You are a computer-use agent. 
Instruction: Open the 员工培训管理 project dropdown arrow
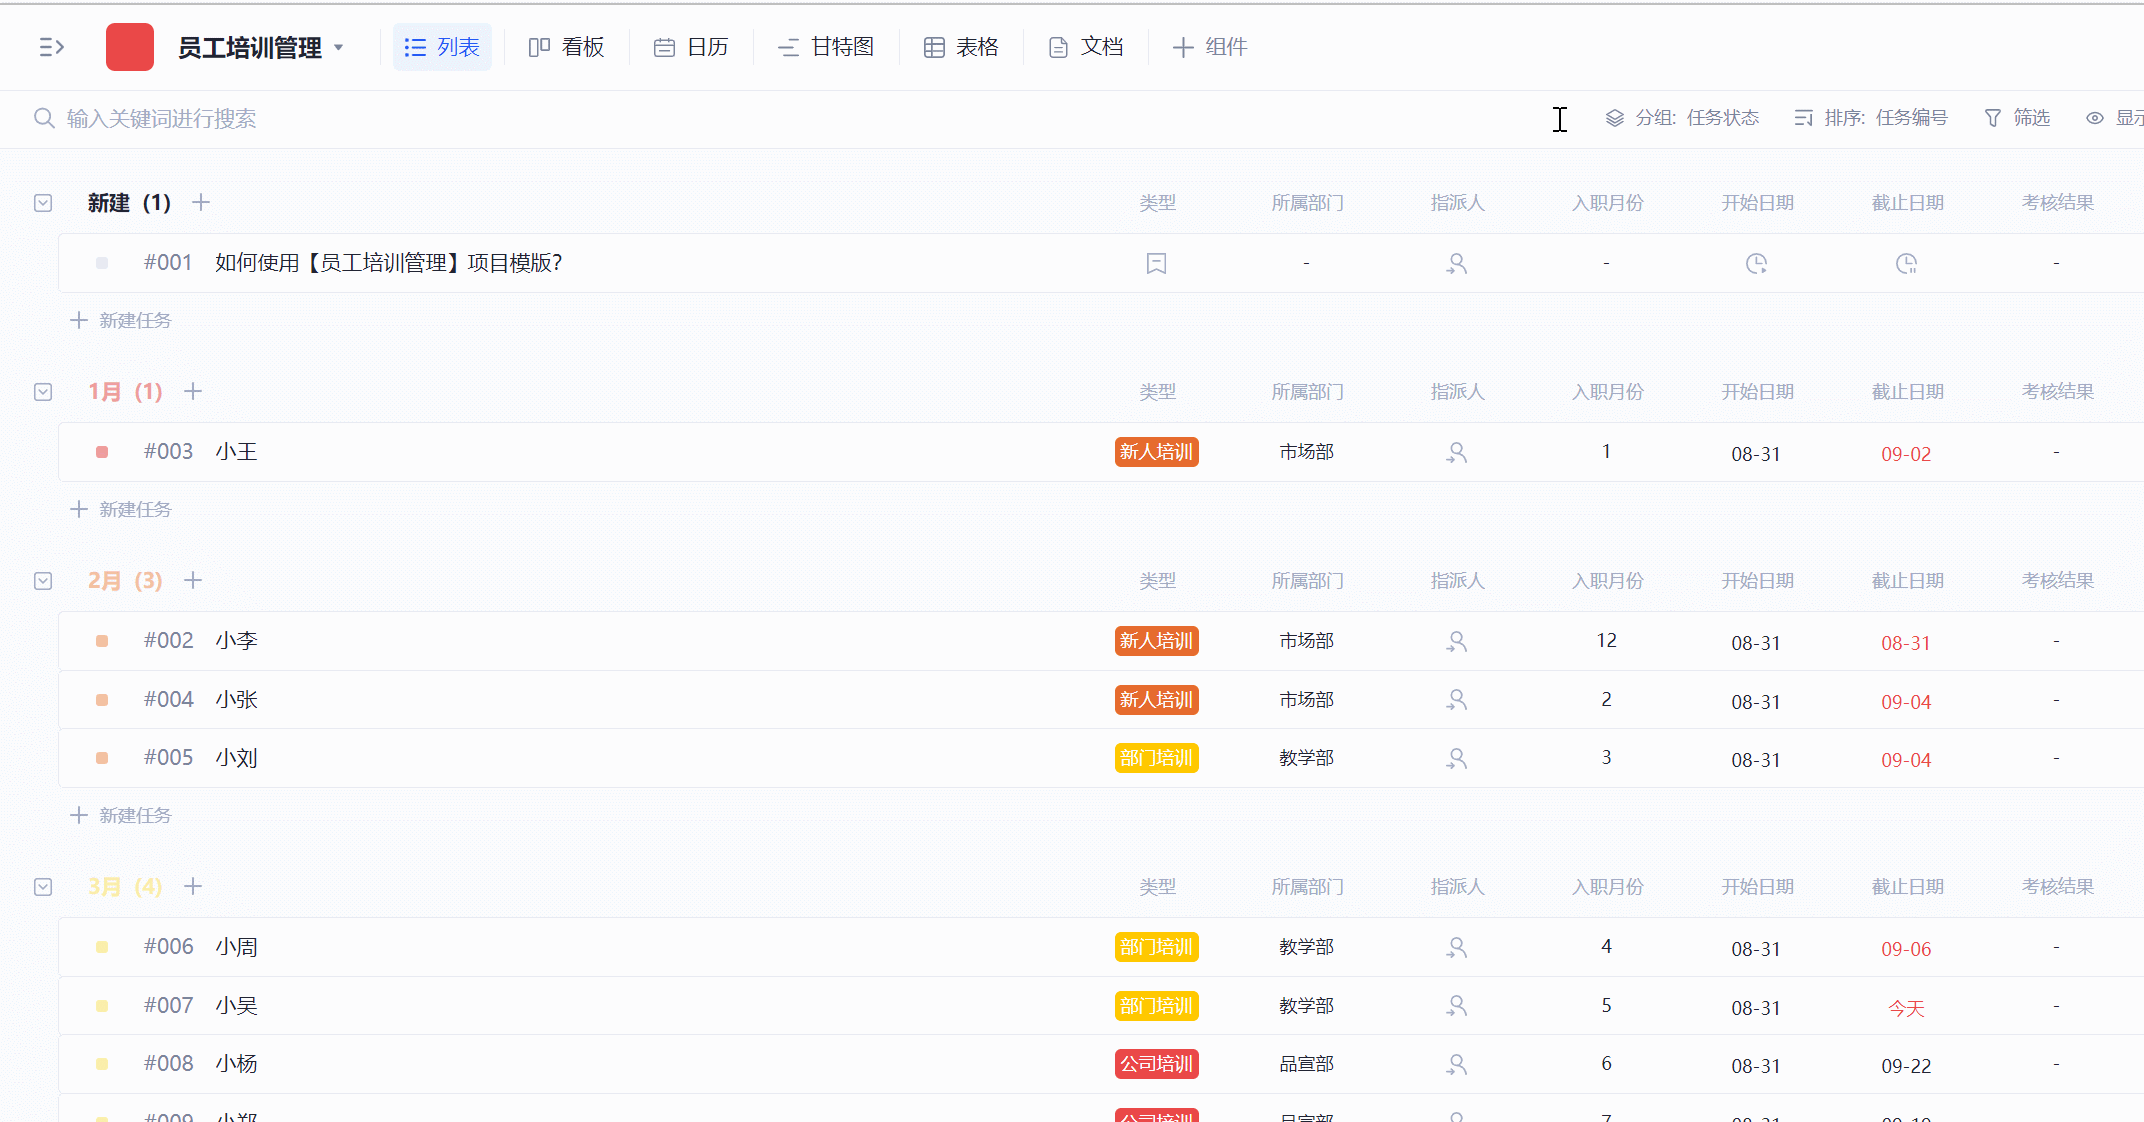[x=339, y=47]
